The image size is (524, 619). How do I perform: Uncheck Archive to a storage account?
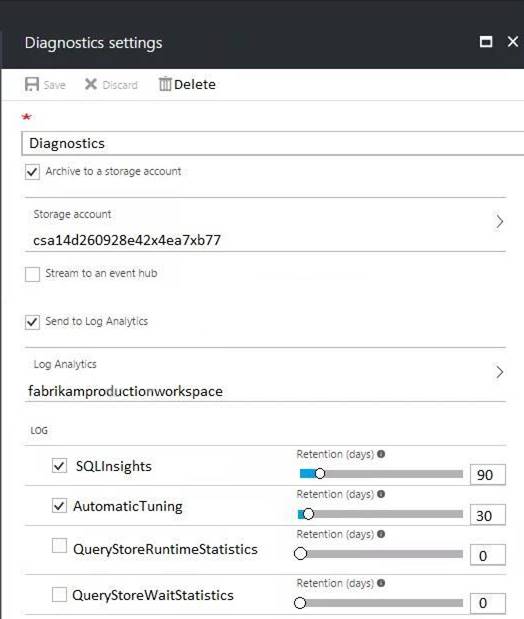coord(32,172)
